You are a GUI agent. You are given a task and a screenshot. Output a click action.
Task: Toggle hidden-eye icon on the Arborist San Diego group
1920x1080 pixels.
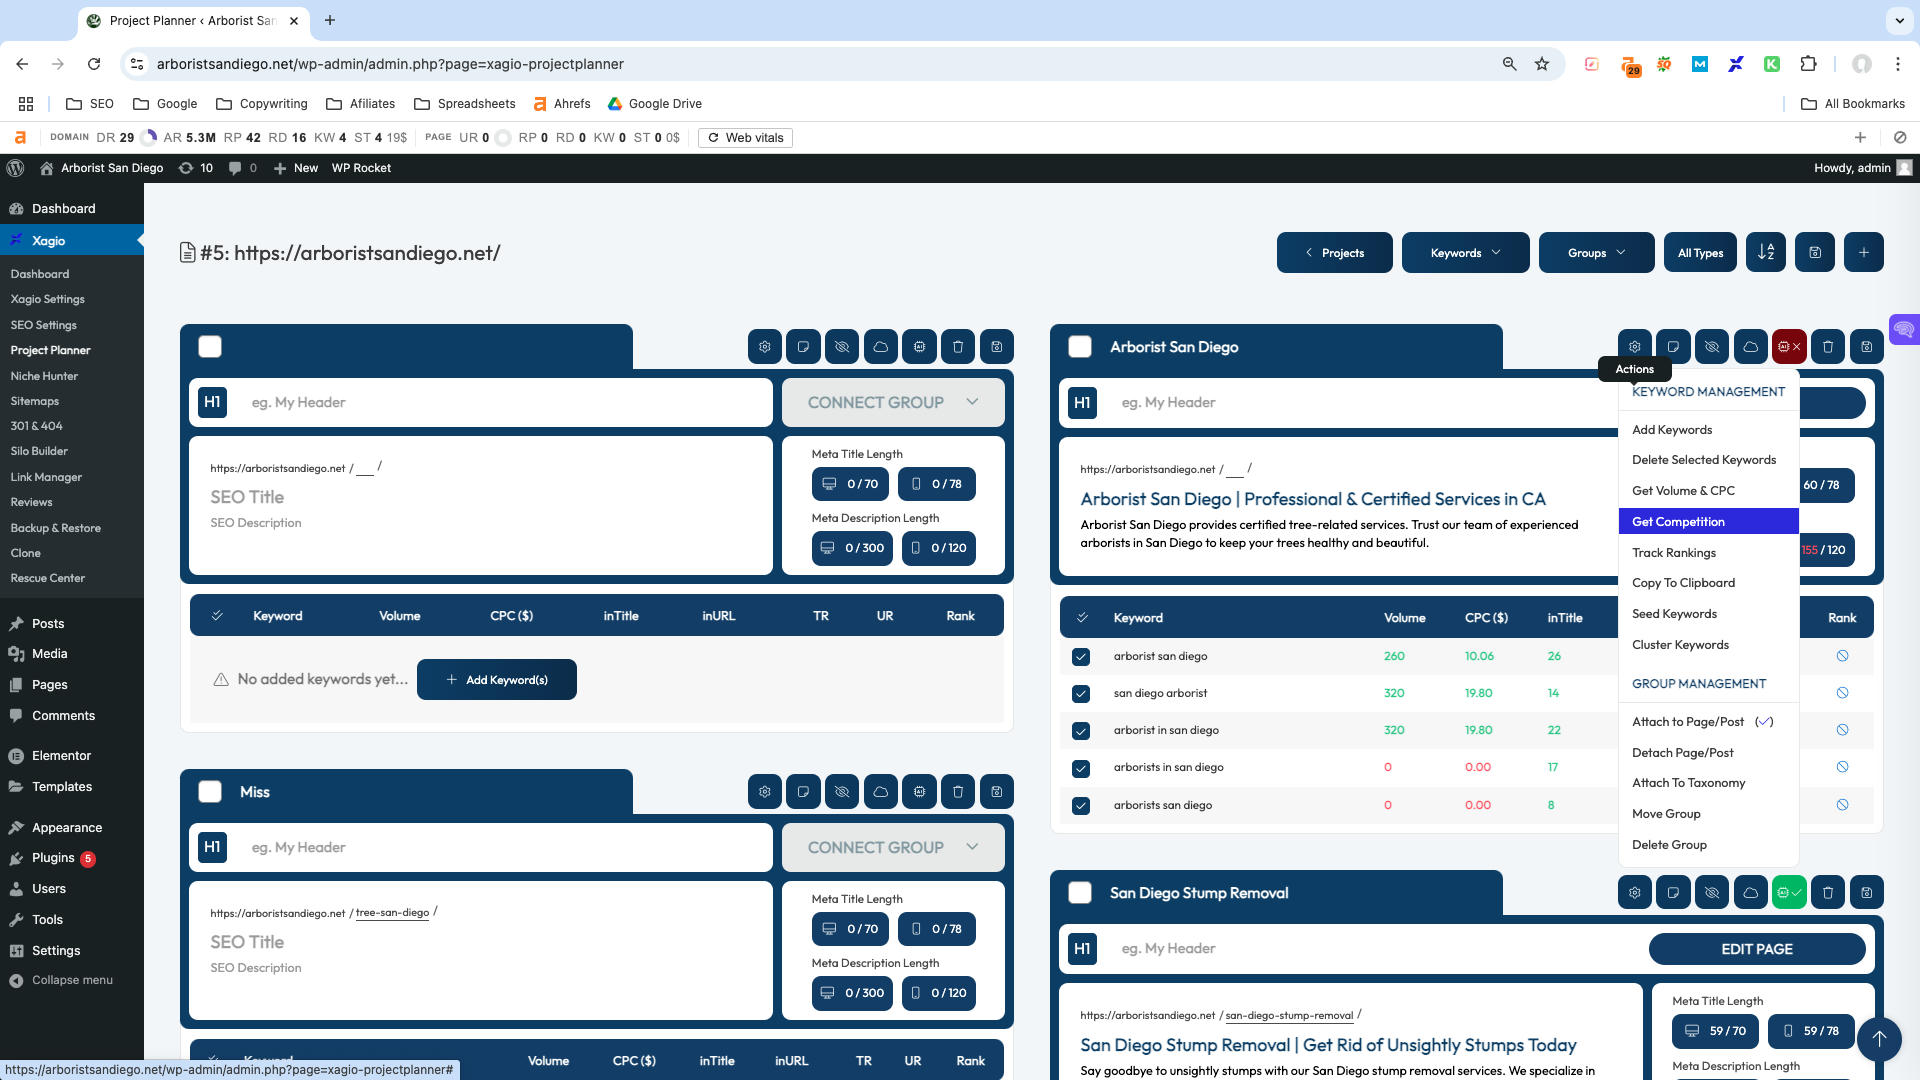(1712, 347)
